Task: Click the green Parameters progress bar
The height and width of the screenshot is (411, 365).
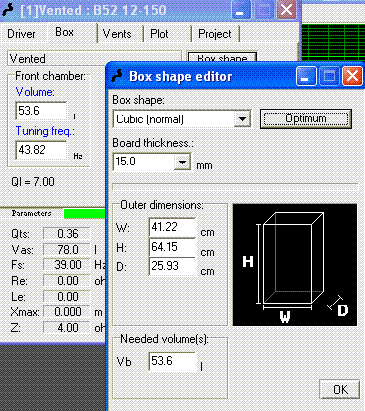Action: click(85, 213)
